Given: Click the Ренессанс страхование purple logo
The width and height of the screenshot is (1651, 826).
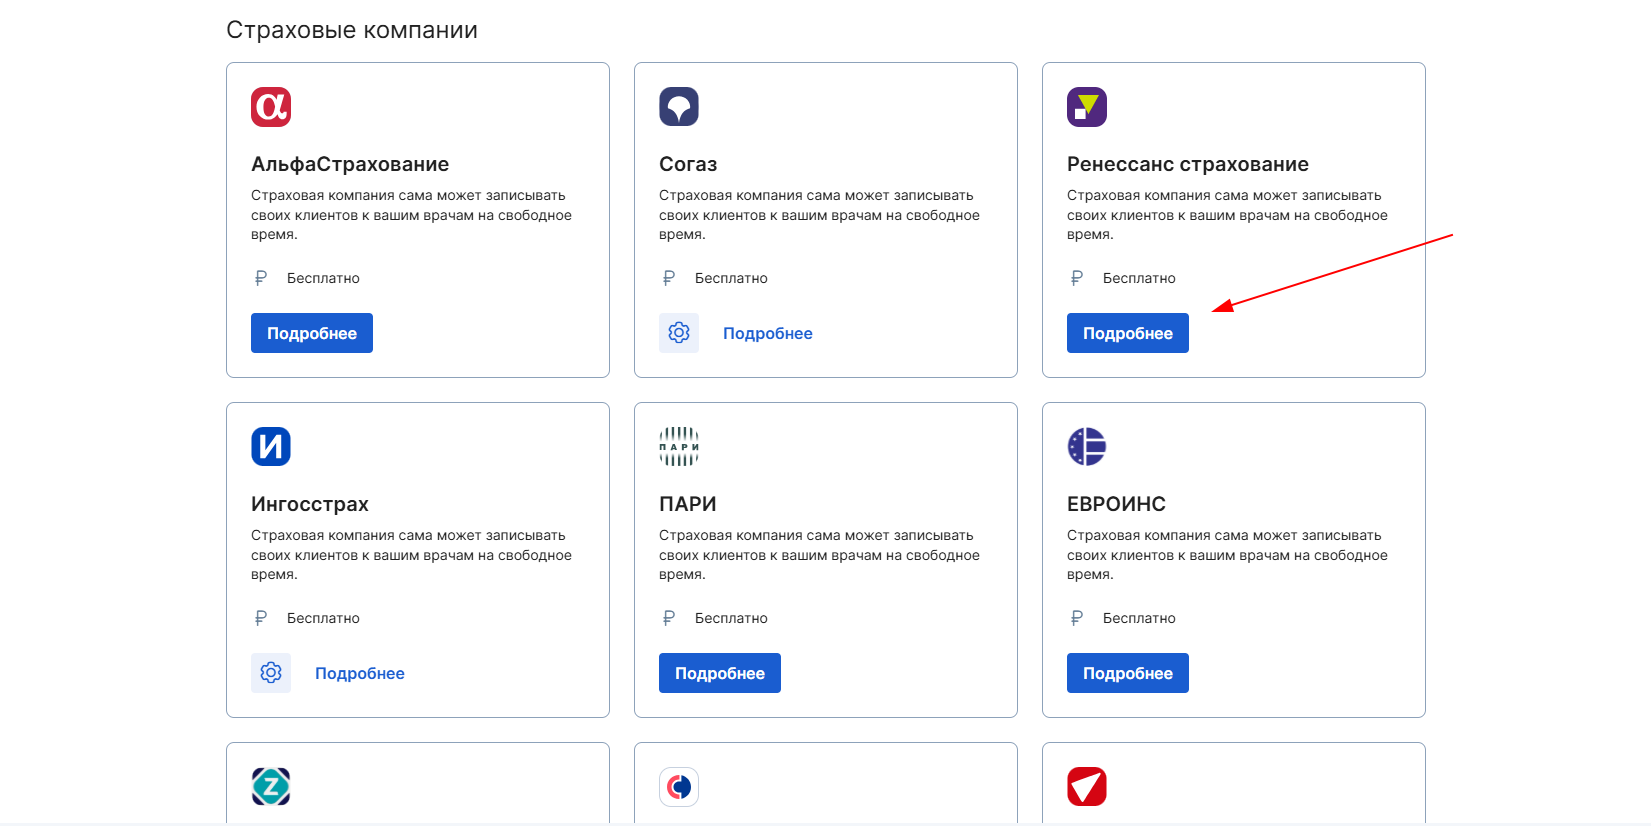Looking at the screenshot, I should (x=1087, y=107).
